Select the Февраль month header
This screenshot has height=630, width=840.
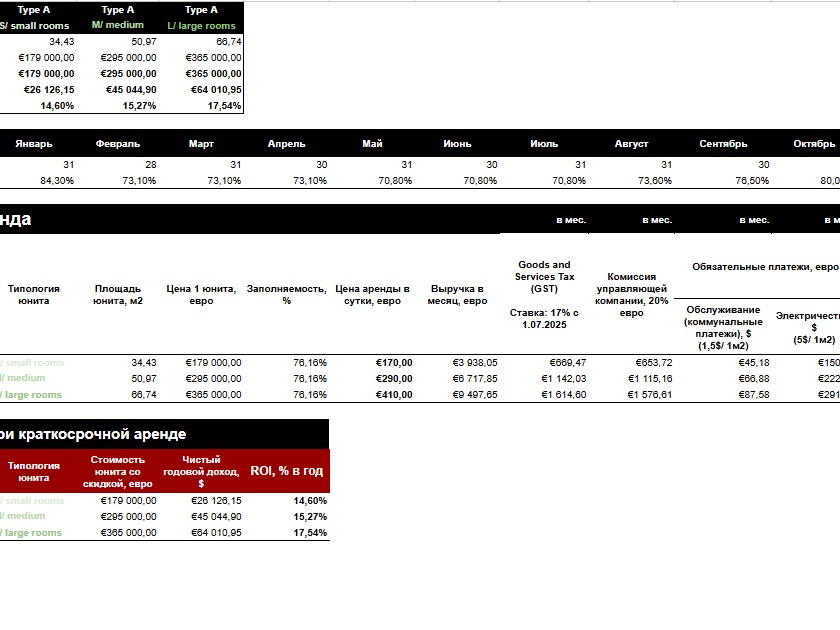118,144
